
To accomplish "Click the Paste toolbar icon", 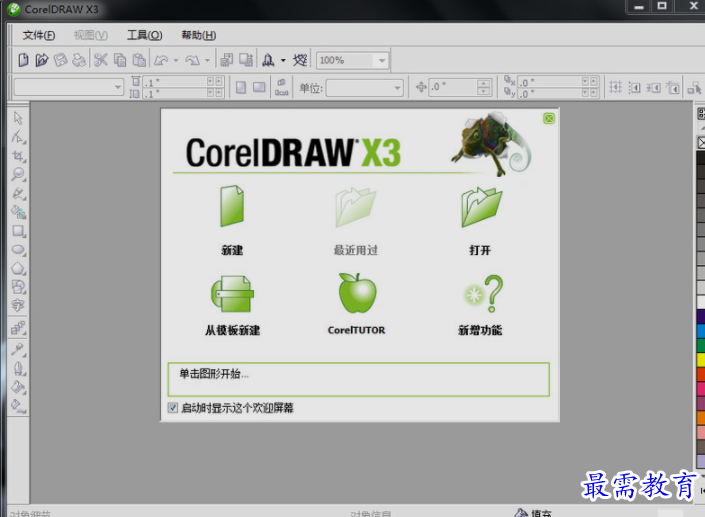I will (x=139, y=60).
